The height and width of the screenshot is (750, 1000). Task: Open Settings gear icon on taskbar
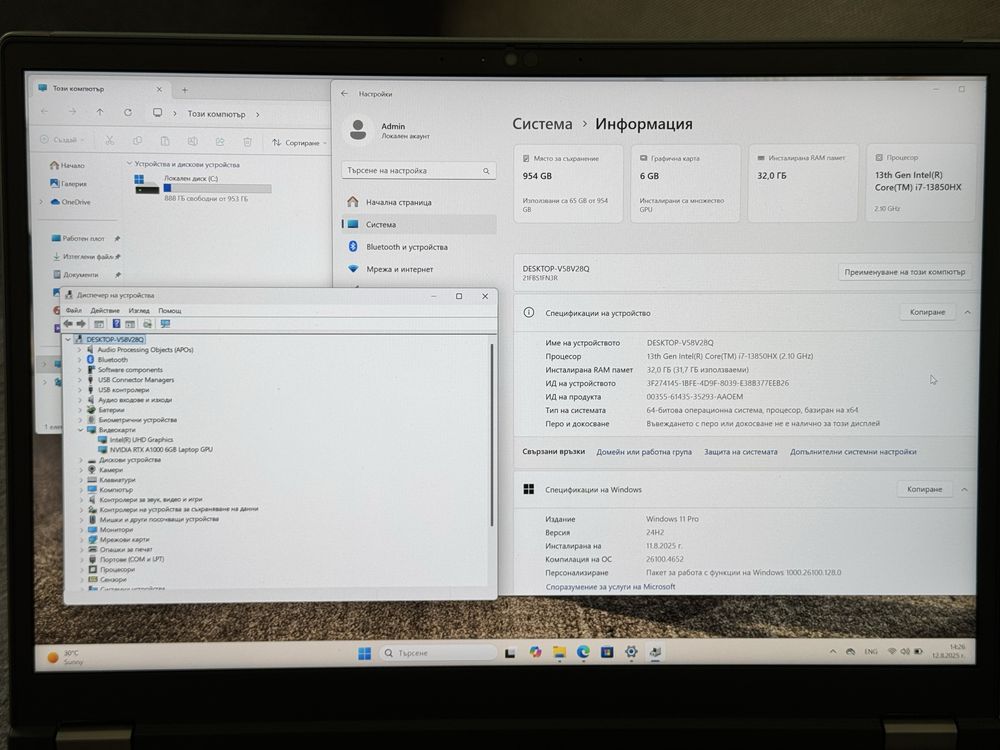tap(631, 651)
